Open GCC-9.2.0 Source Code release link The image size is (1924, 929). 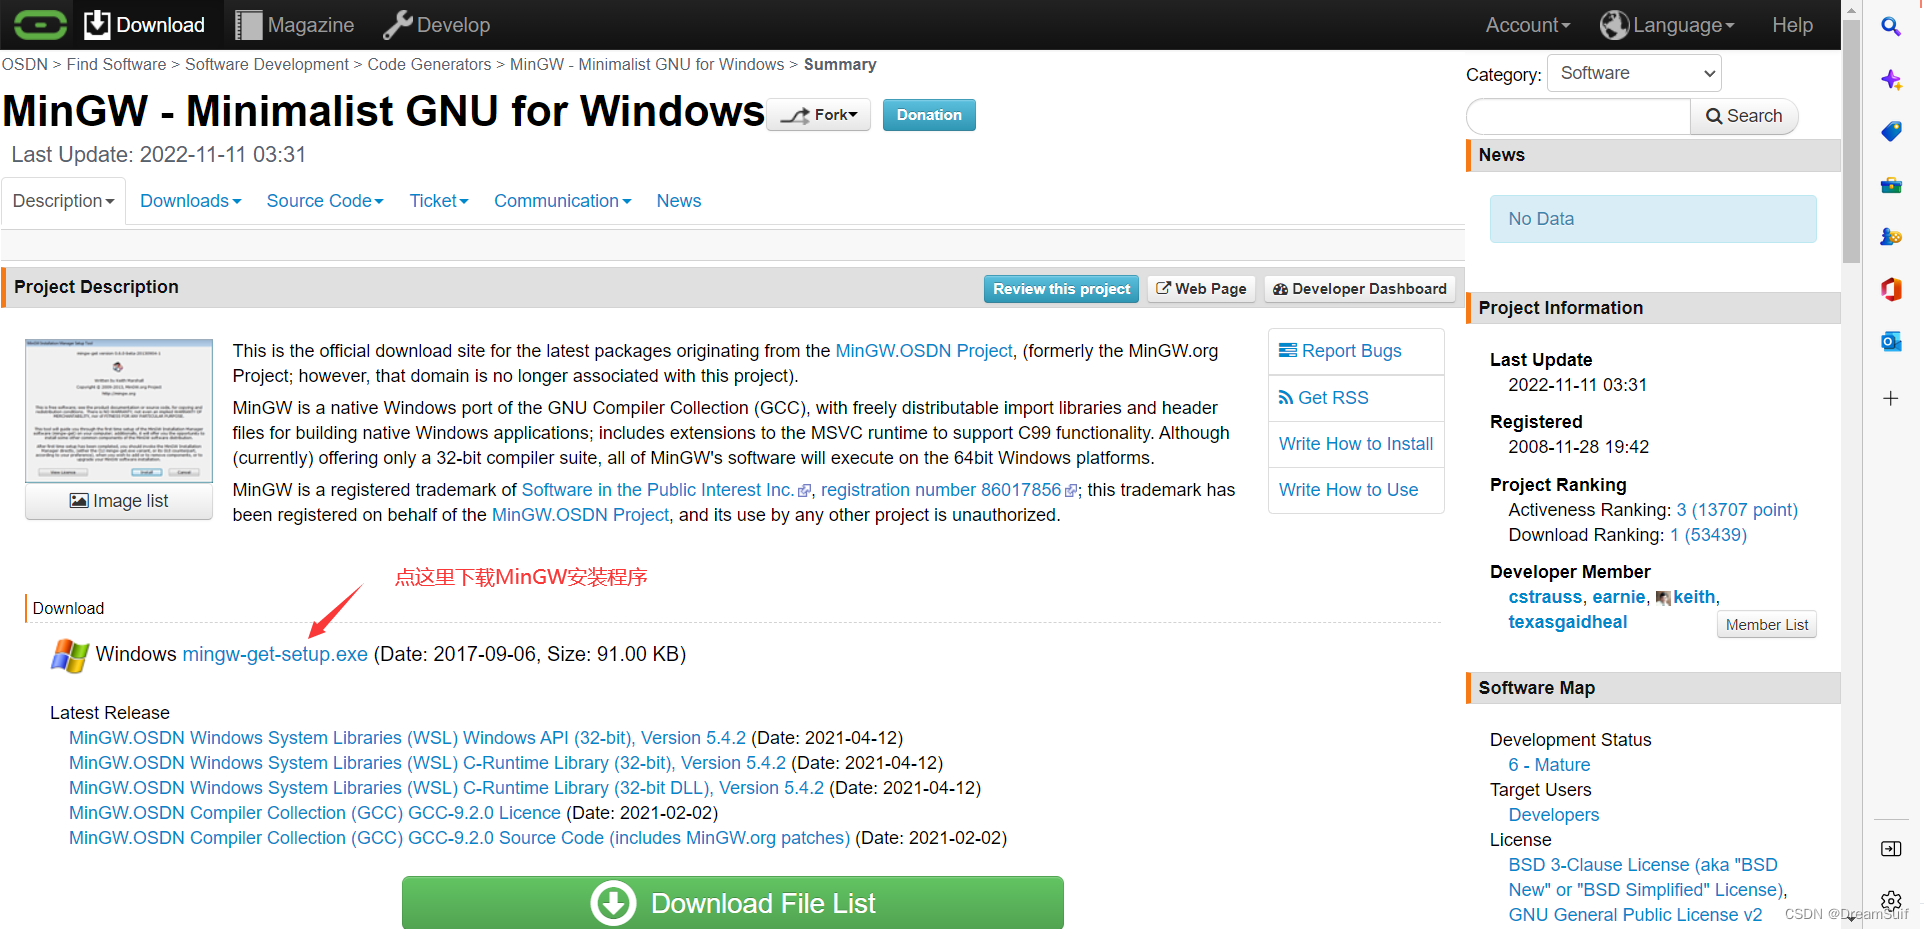coord(459,838)
